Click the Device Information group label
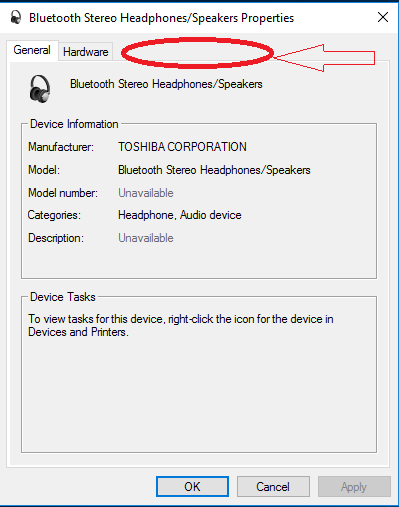The height and width of the screenshot is (507, 399). click(x=74, y=124)
